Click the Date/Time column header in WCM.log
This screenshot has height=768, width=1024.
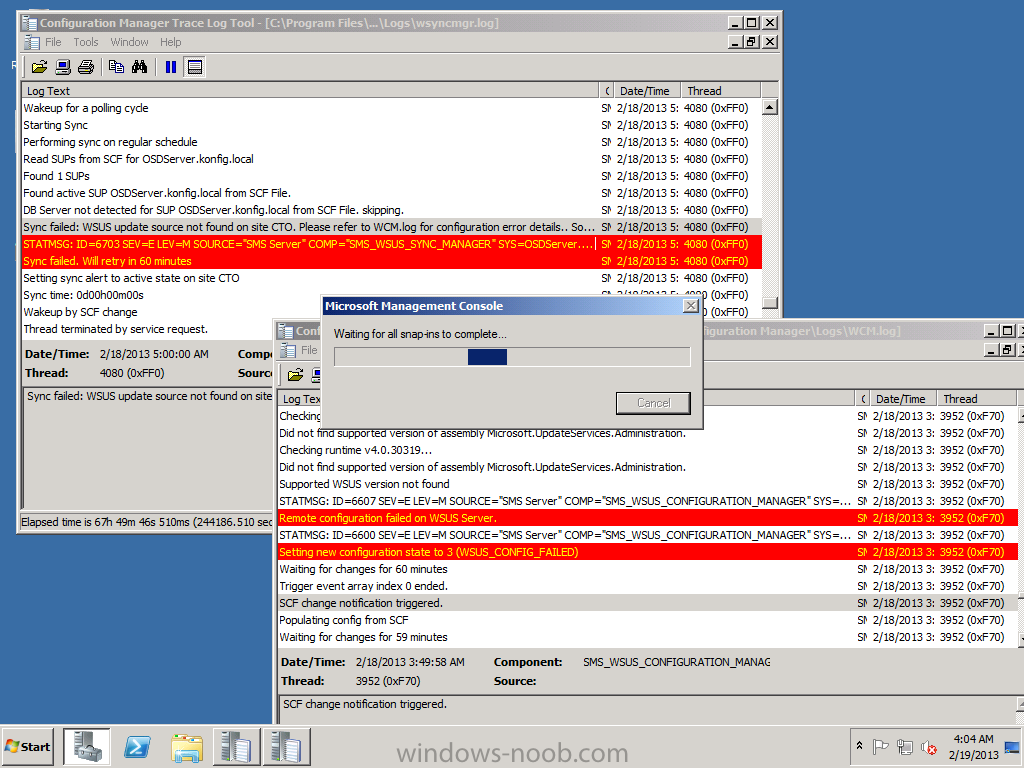[x=903, y=399]
